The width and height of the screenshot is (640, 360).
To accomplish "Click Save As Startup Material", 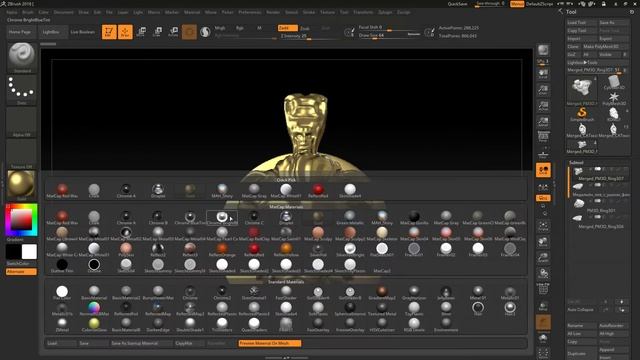I will (x=140, y=343).
